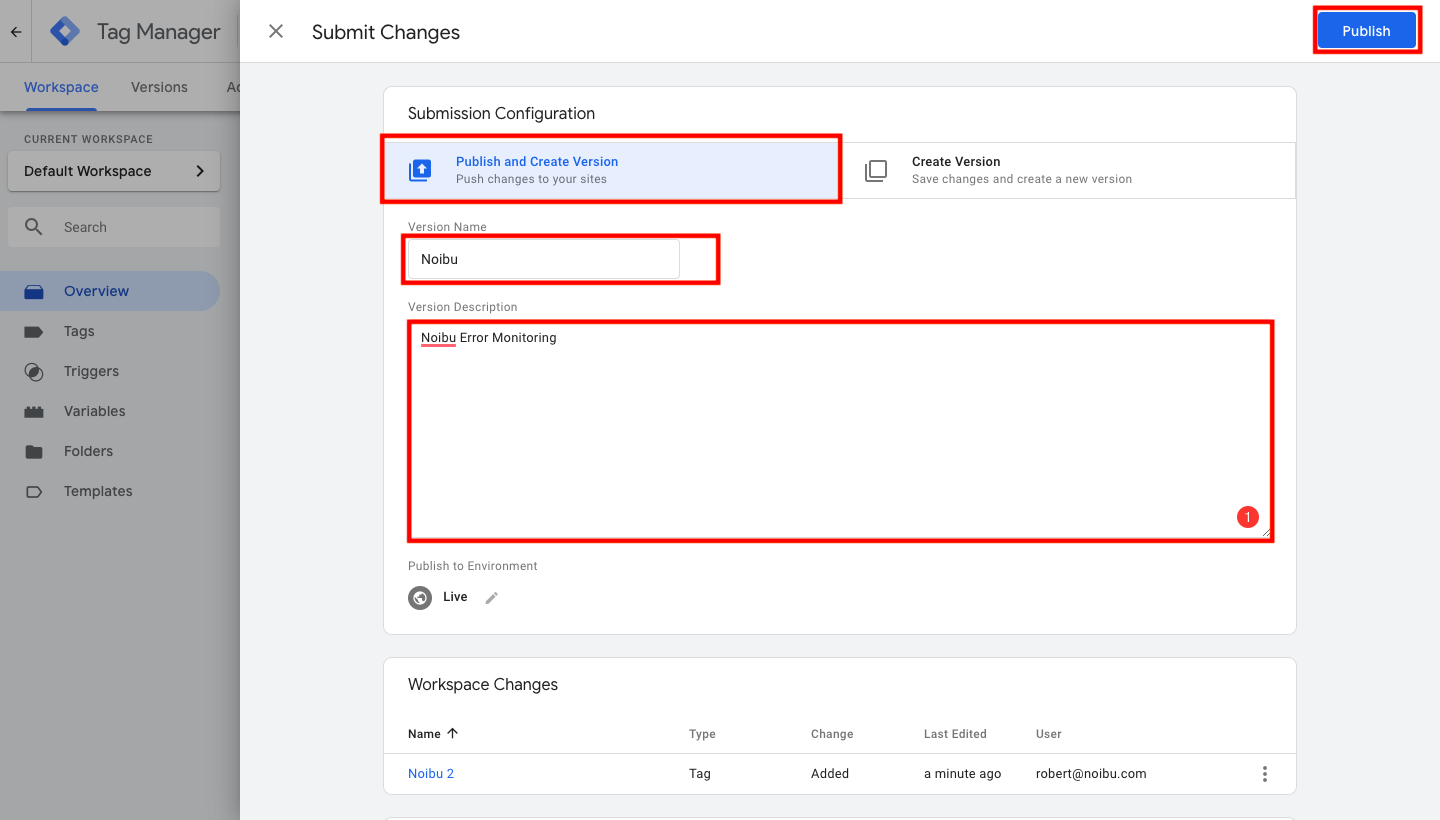Click the Version Name input field
This screenshot has width=1440, height=820.
(x=543, y=259)
